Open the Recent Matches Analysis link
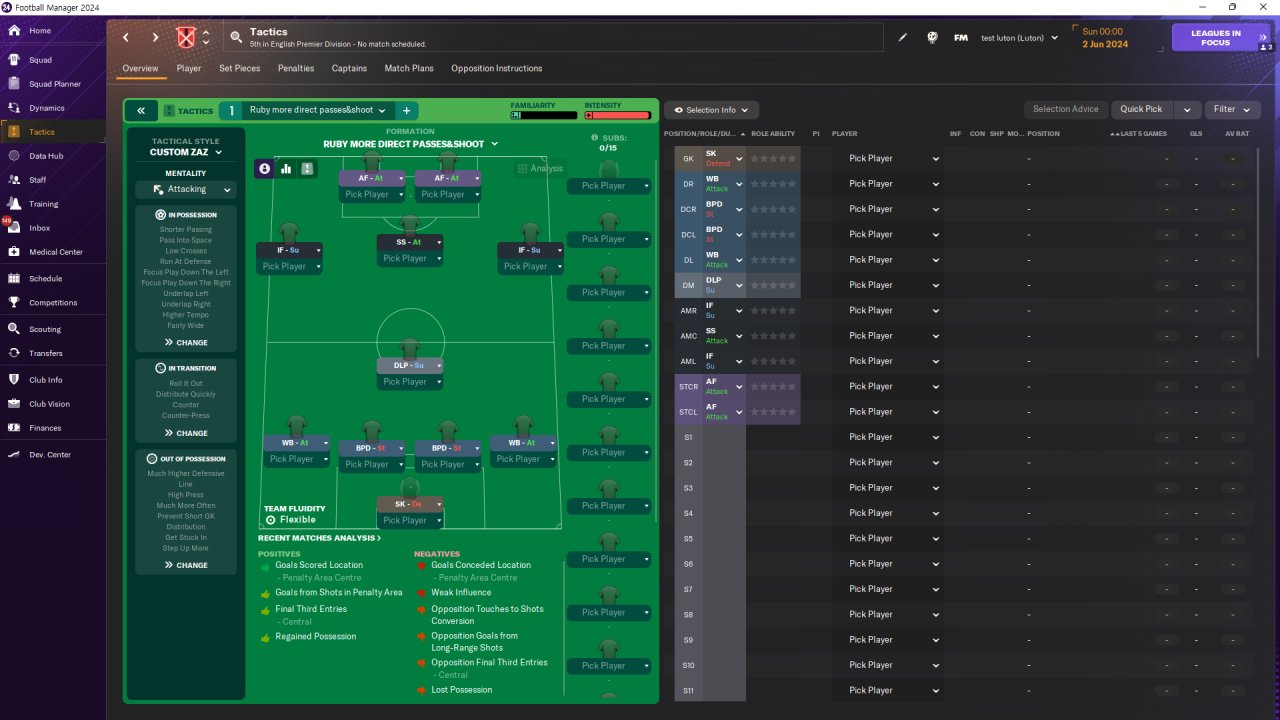 pos(320,538)
